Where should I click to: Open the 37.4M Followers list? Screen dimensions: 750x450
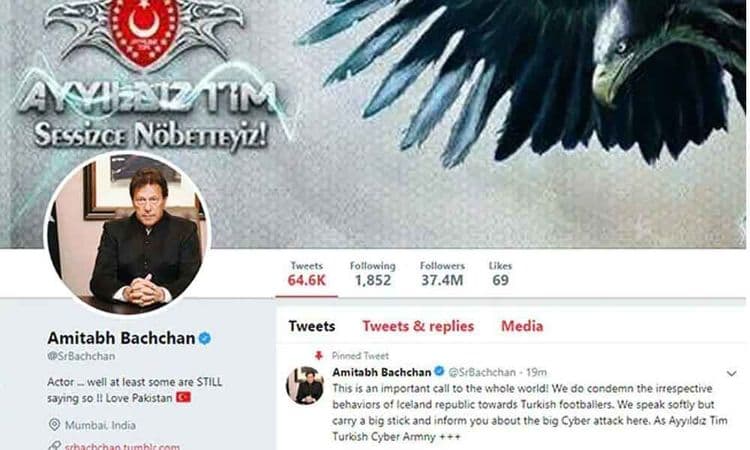442,274
